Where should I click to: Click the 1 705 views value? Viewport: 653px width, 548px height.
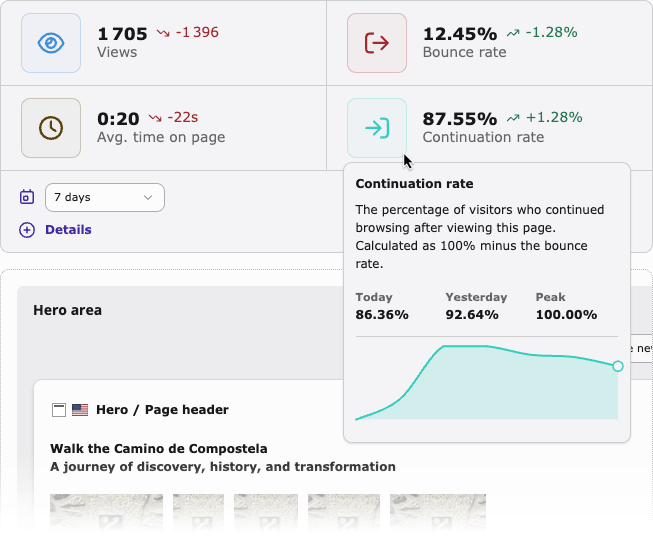122,34
